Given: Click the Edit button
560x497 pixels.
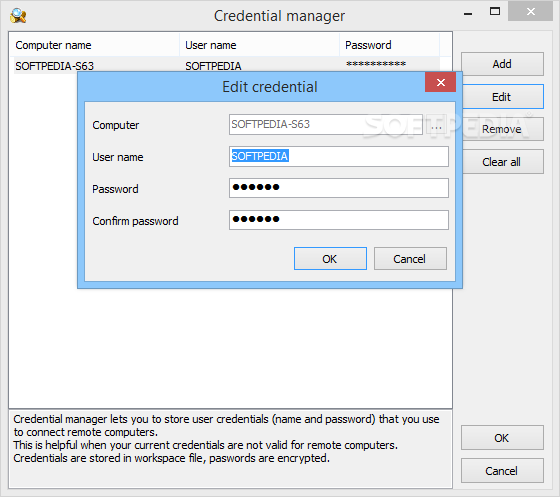Looking at the screenshot, I should click(x=502, y=97).
